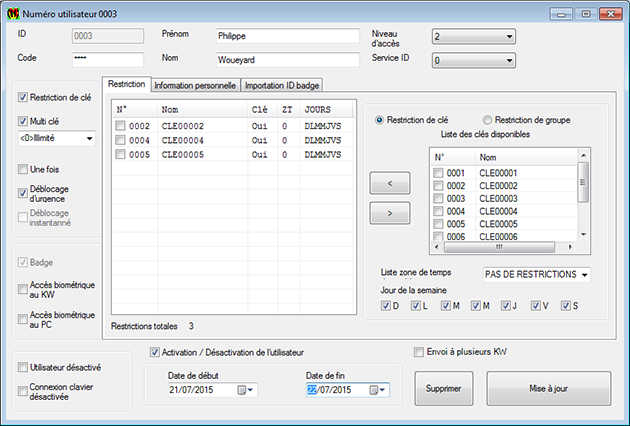Open the Importation ID badge tab
The image size is (630, 426).
282,86
